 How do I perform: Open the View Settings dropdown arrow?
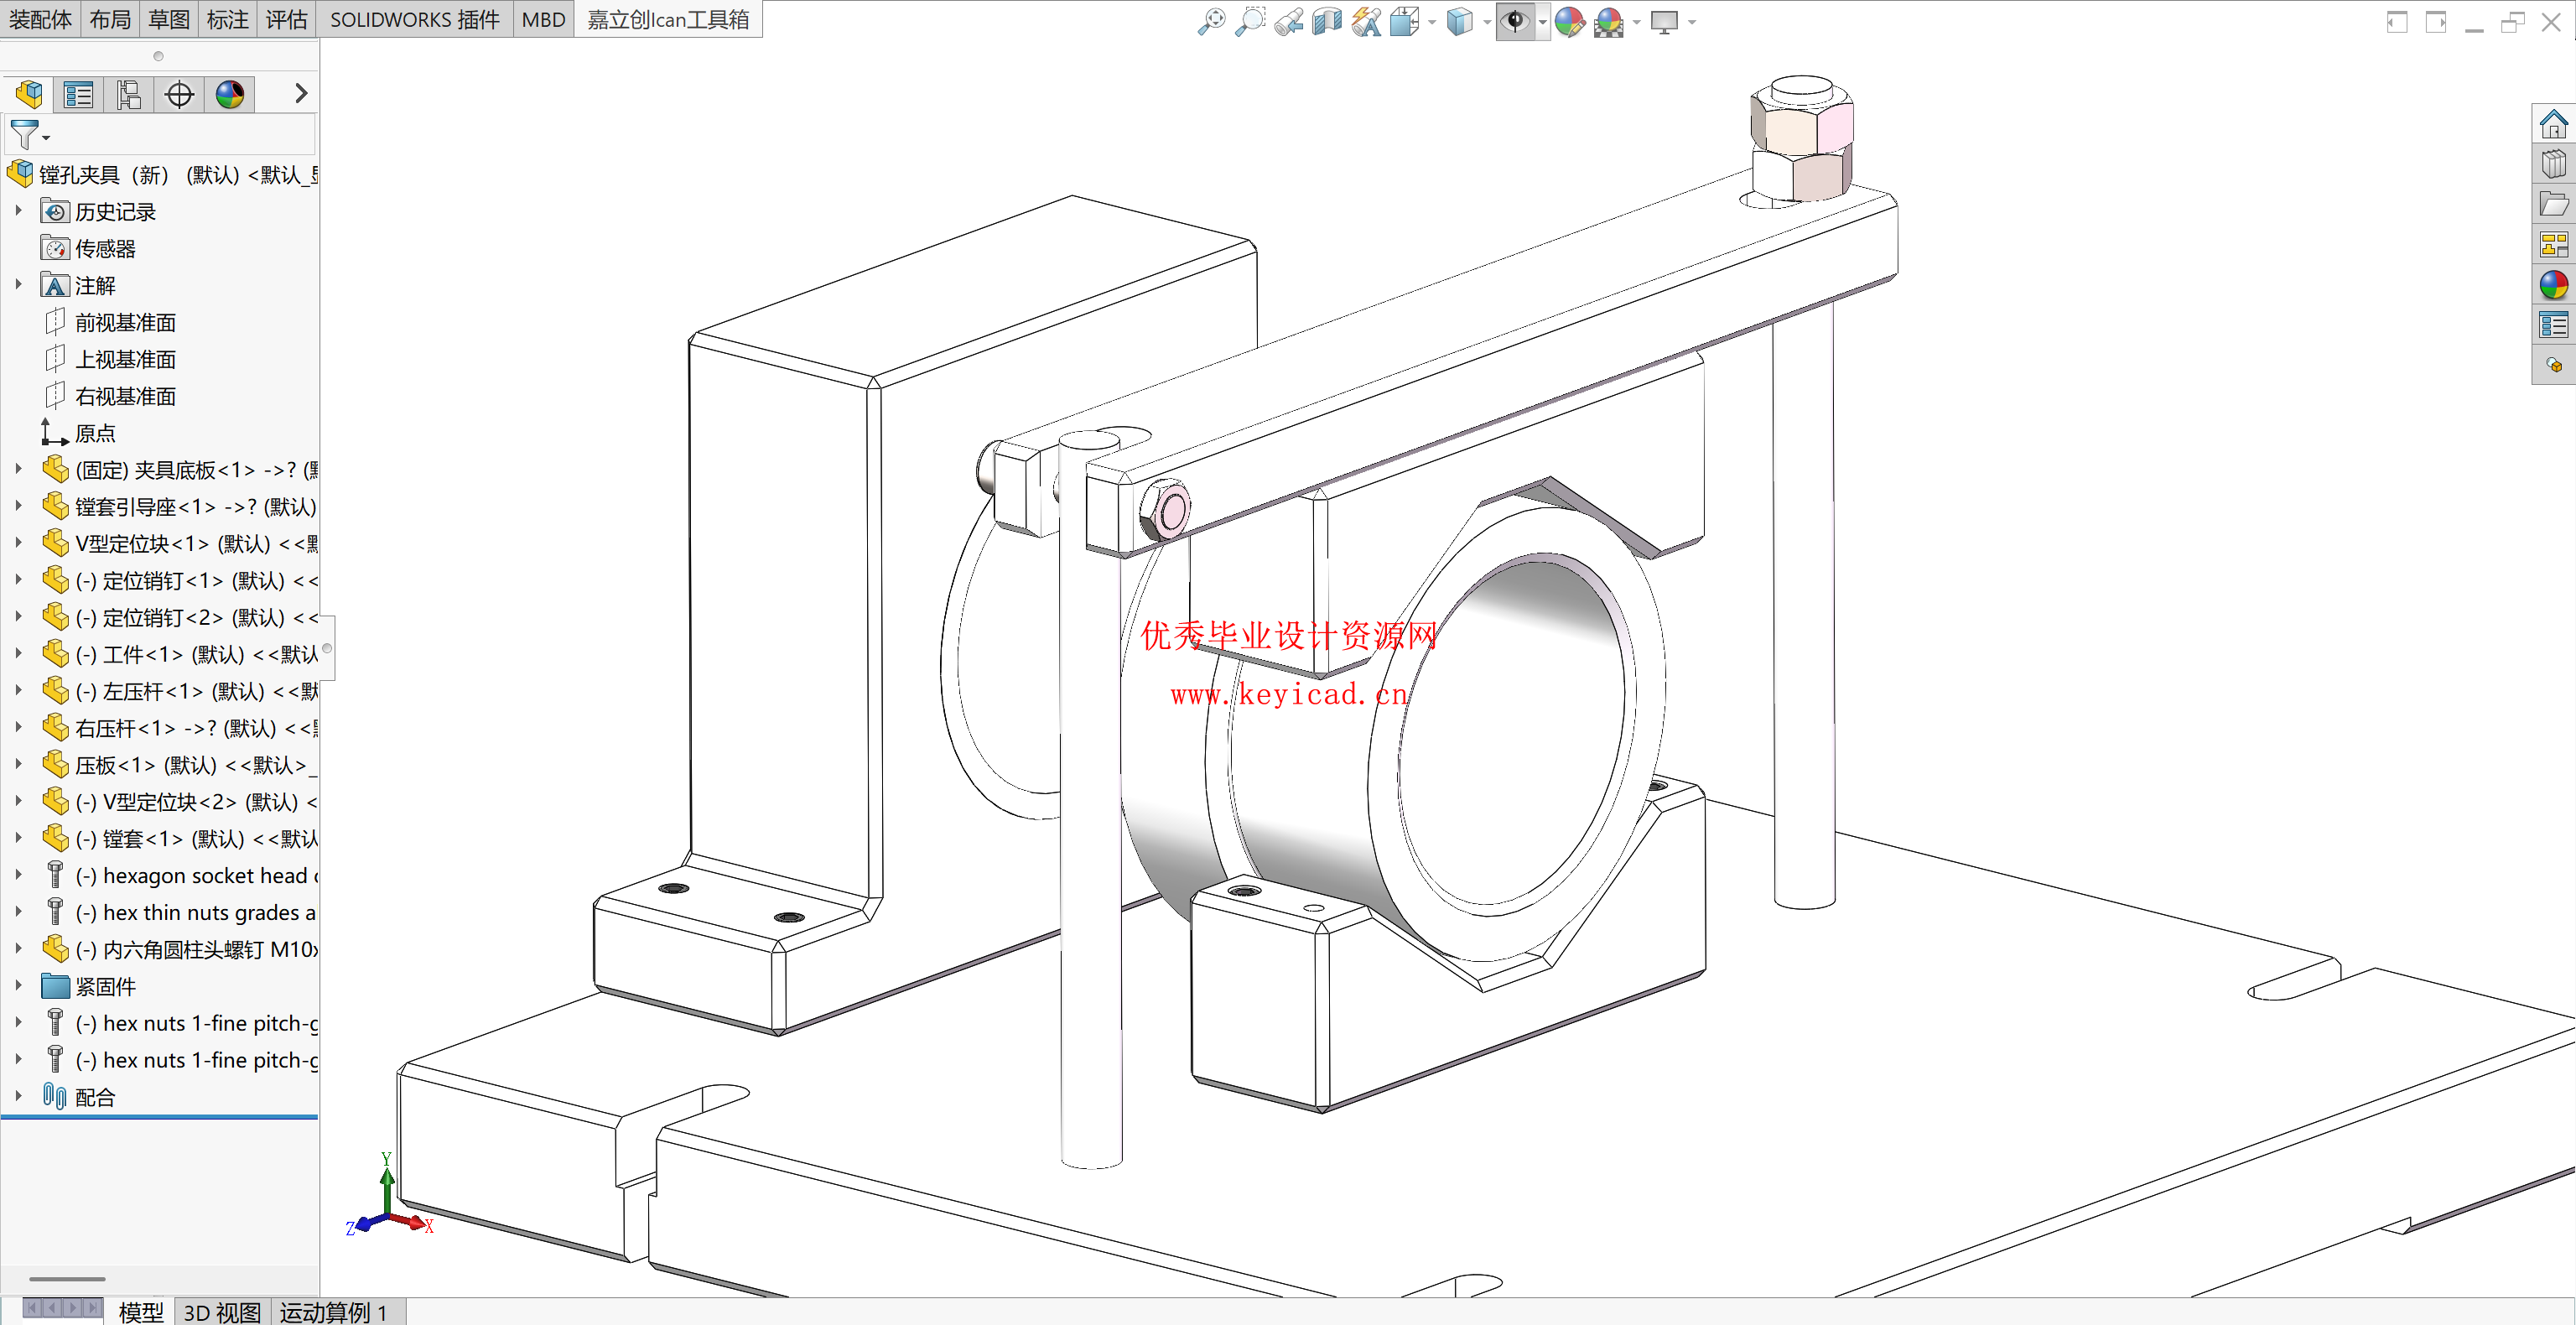[1692, 22]
